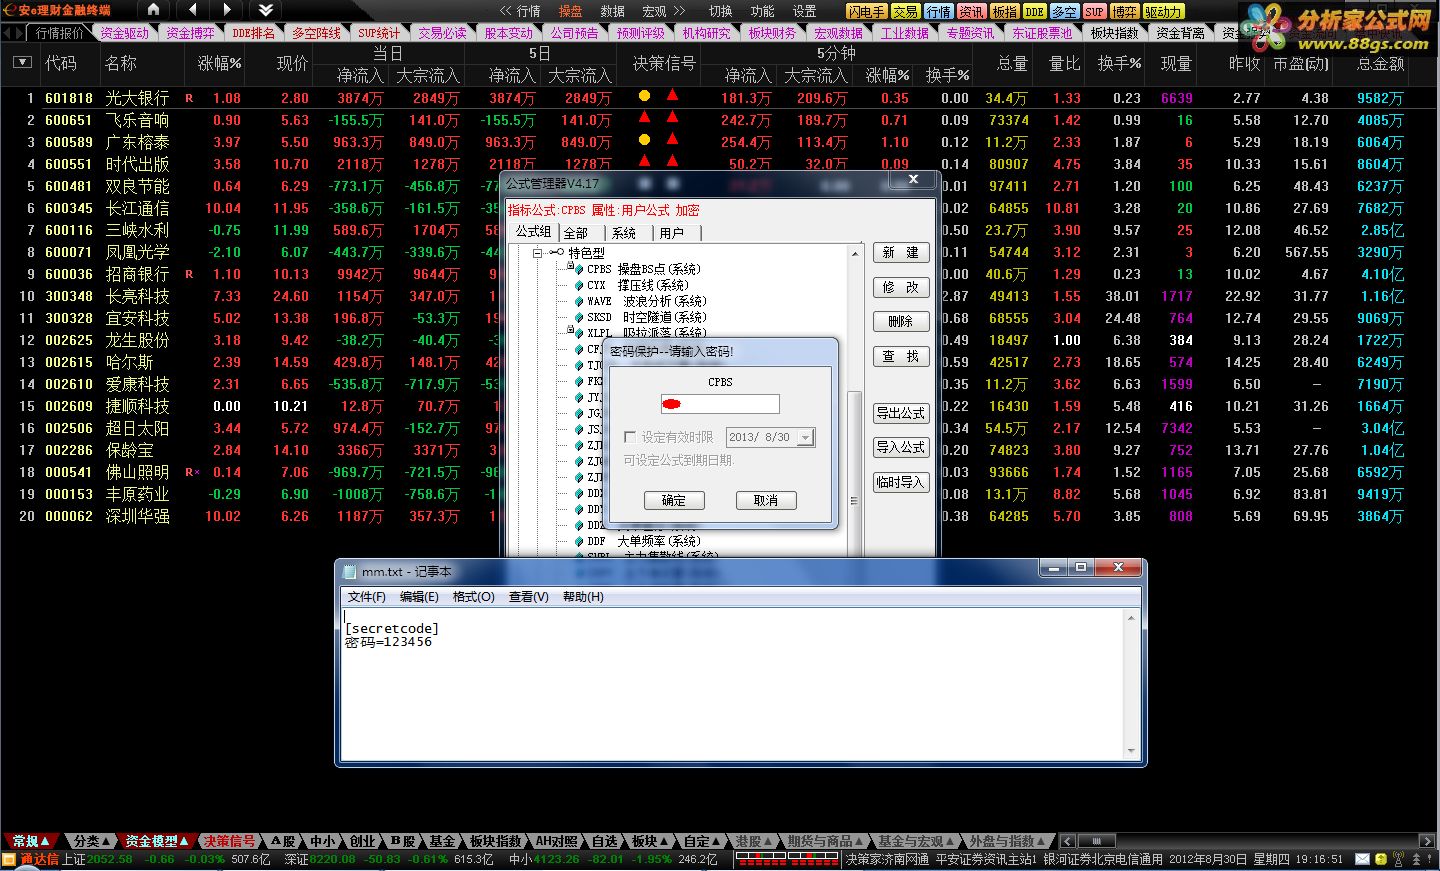Screen dimensions: 1440x871
Task: Click the 临时导入 button
Action: click(x=901, y=482)
